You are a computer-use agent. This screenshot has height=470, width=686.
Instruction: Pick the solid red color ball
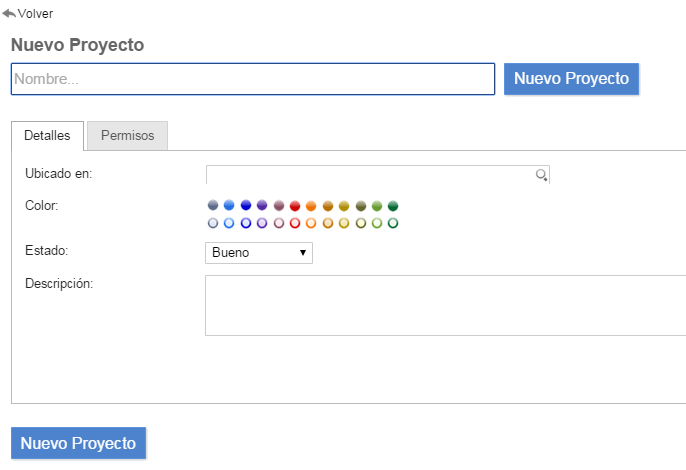click(x=295, y=206)
